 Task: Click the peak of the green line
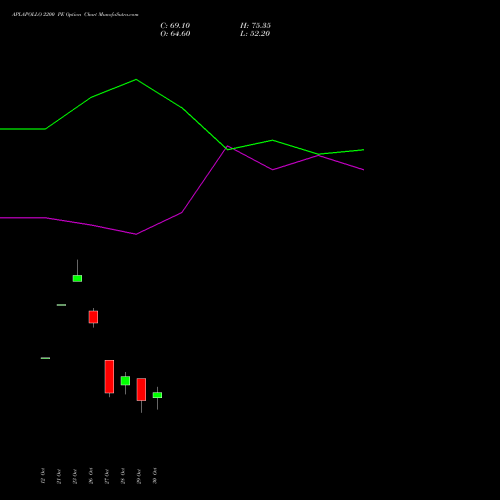(136, 79)
